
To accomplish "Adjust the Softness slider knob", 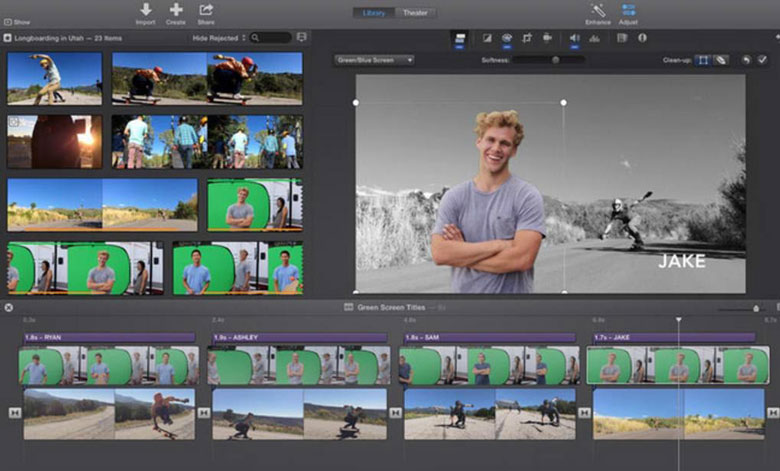I will [555, 60].
